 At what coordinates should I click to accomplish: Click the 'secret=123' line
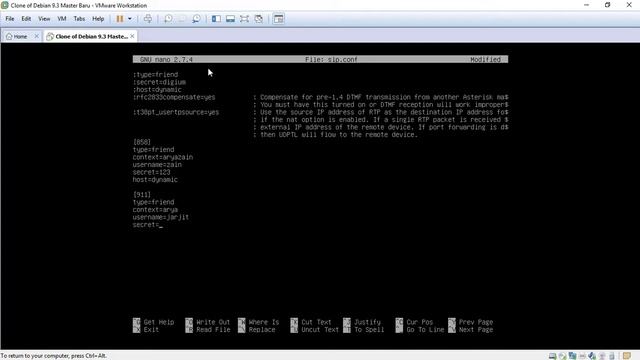click(x=151, y=172)
